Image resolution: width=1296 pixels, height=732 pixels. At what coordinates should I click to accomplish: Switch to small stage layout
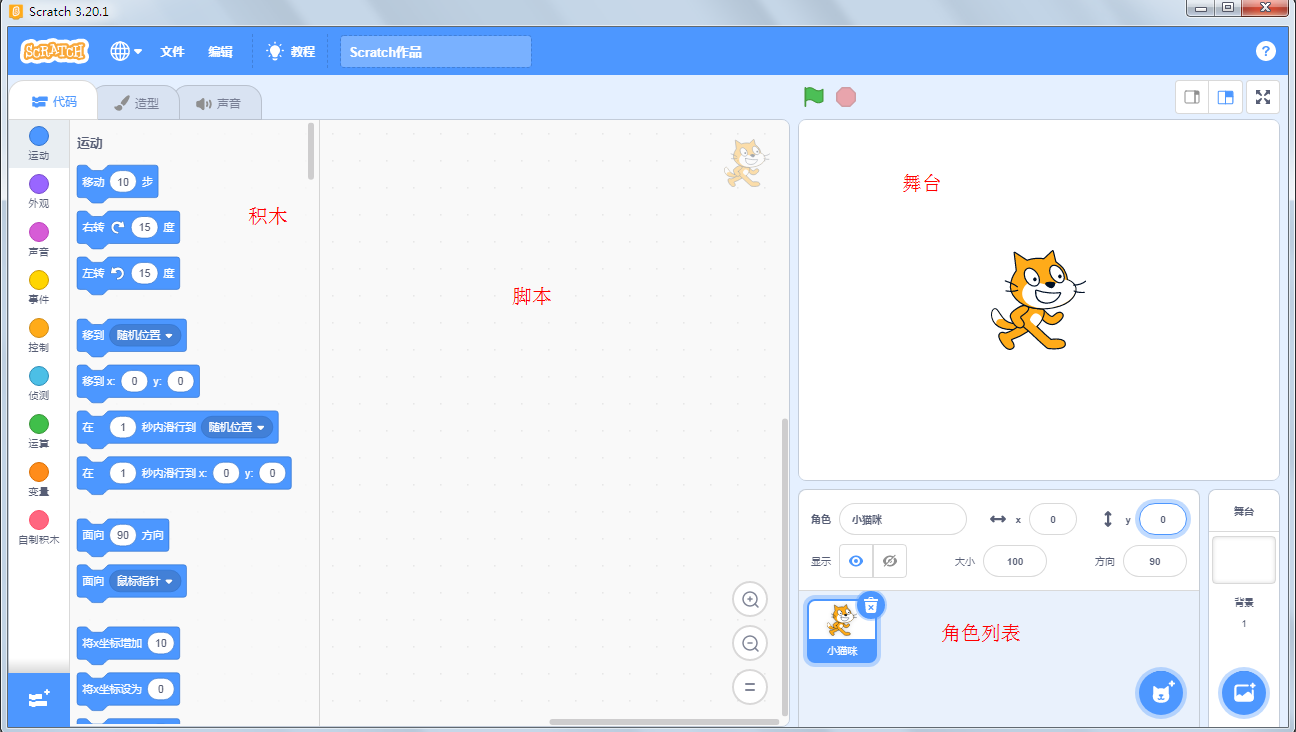coord(1192,97)
